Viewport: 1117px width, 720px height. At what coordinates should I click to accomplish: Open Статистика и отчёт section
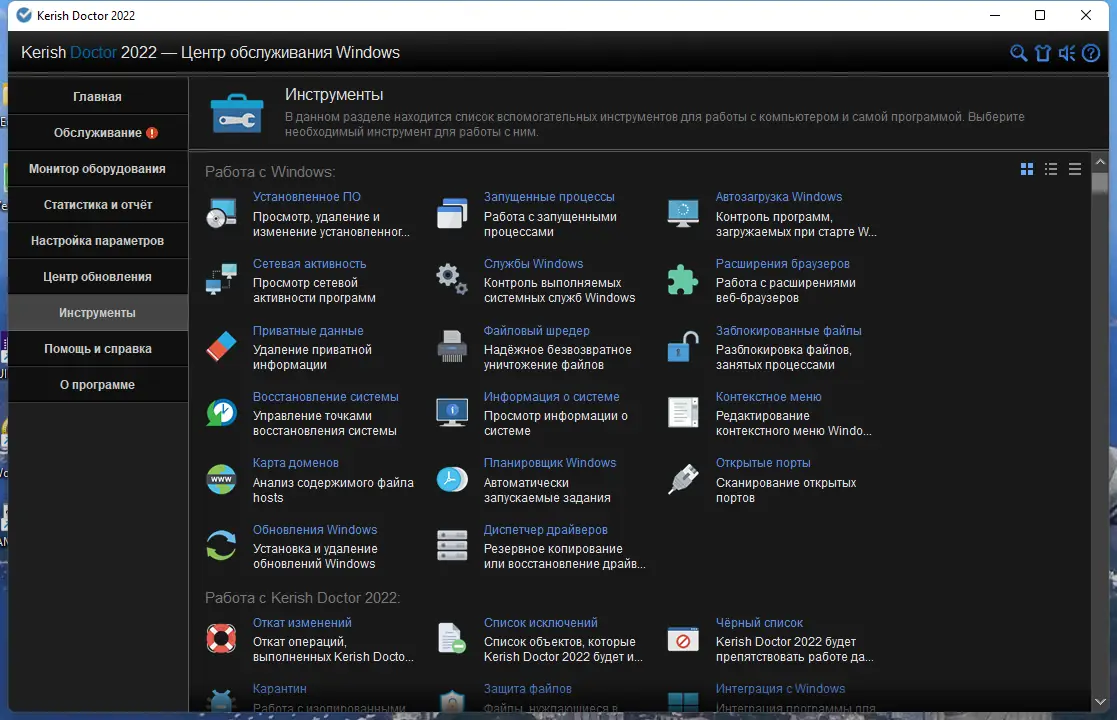pyautogui.click(x=98, y=205)
